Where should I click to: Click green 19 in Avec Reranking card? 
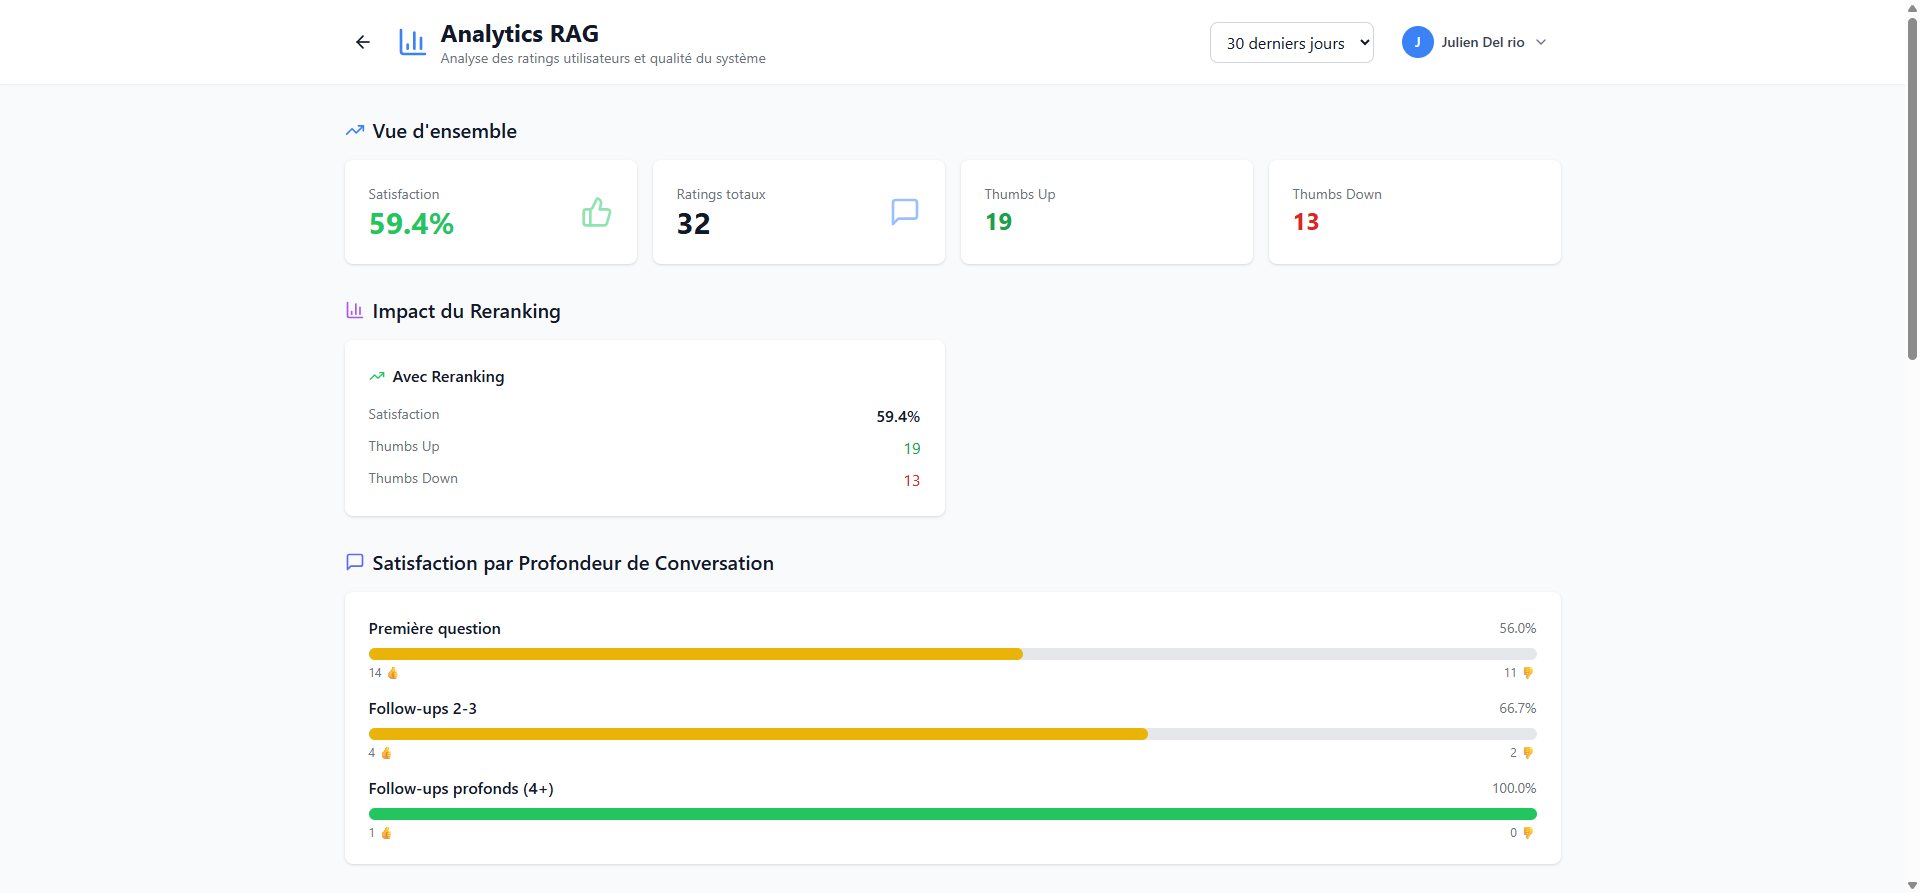click(912, 448)
